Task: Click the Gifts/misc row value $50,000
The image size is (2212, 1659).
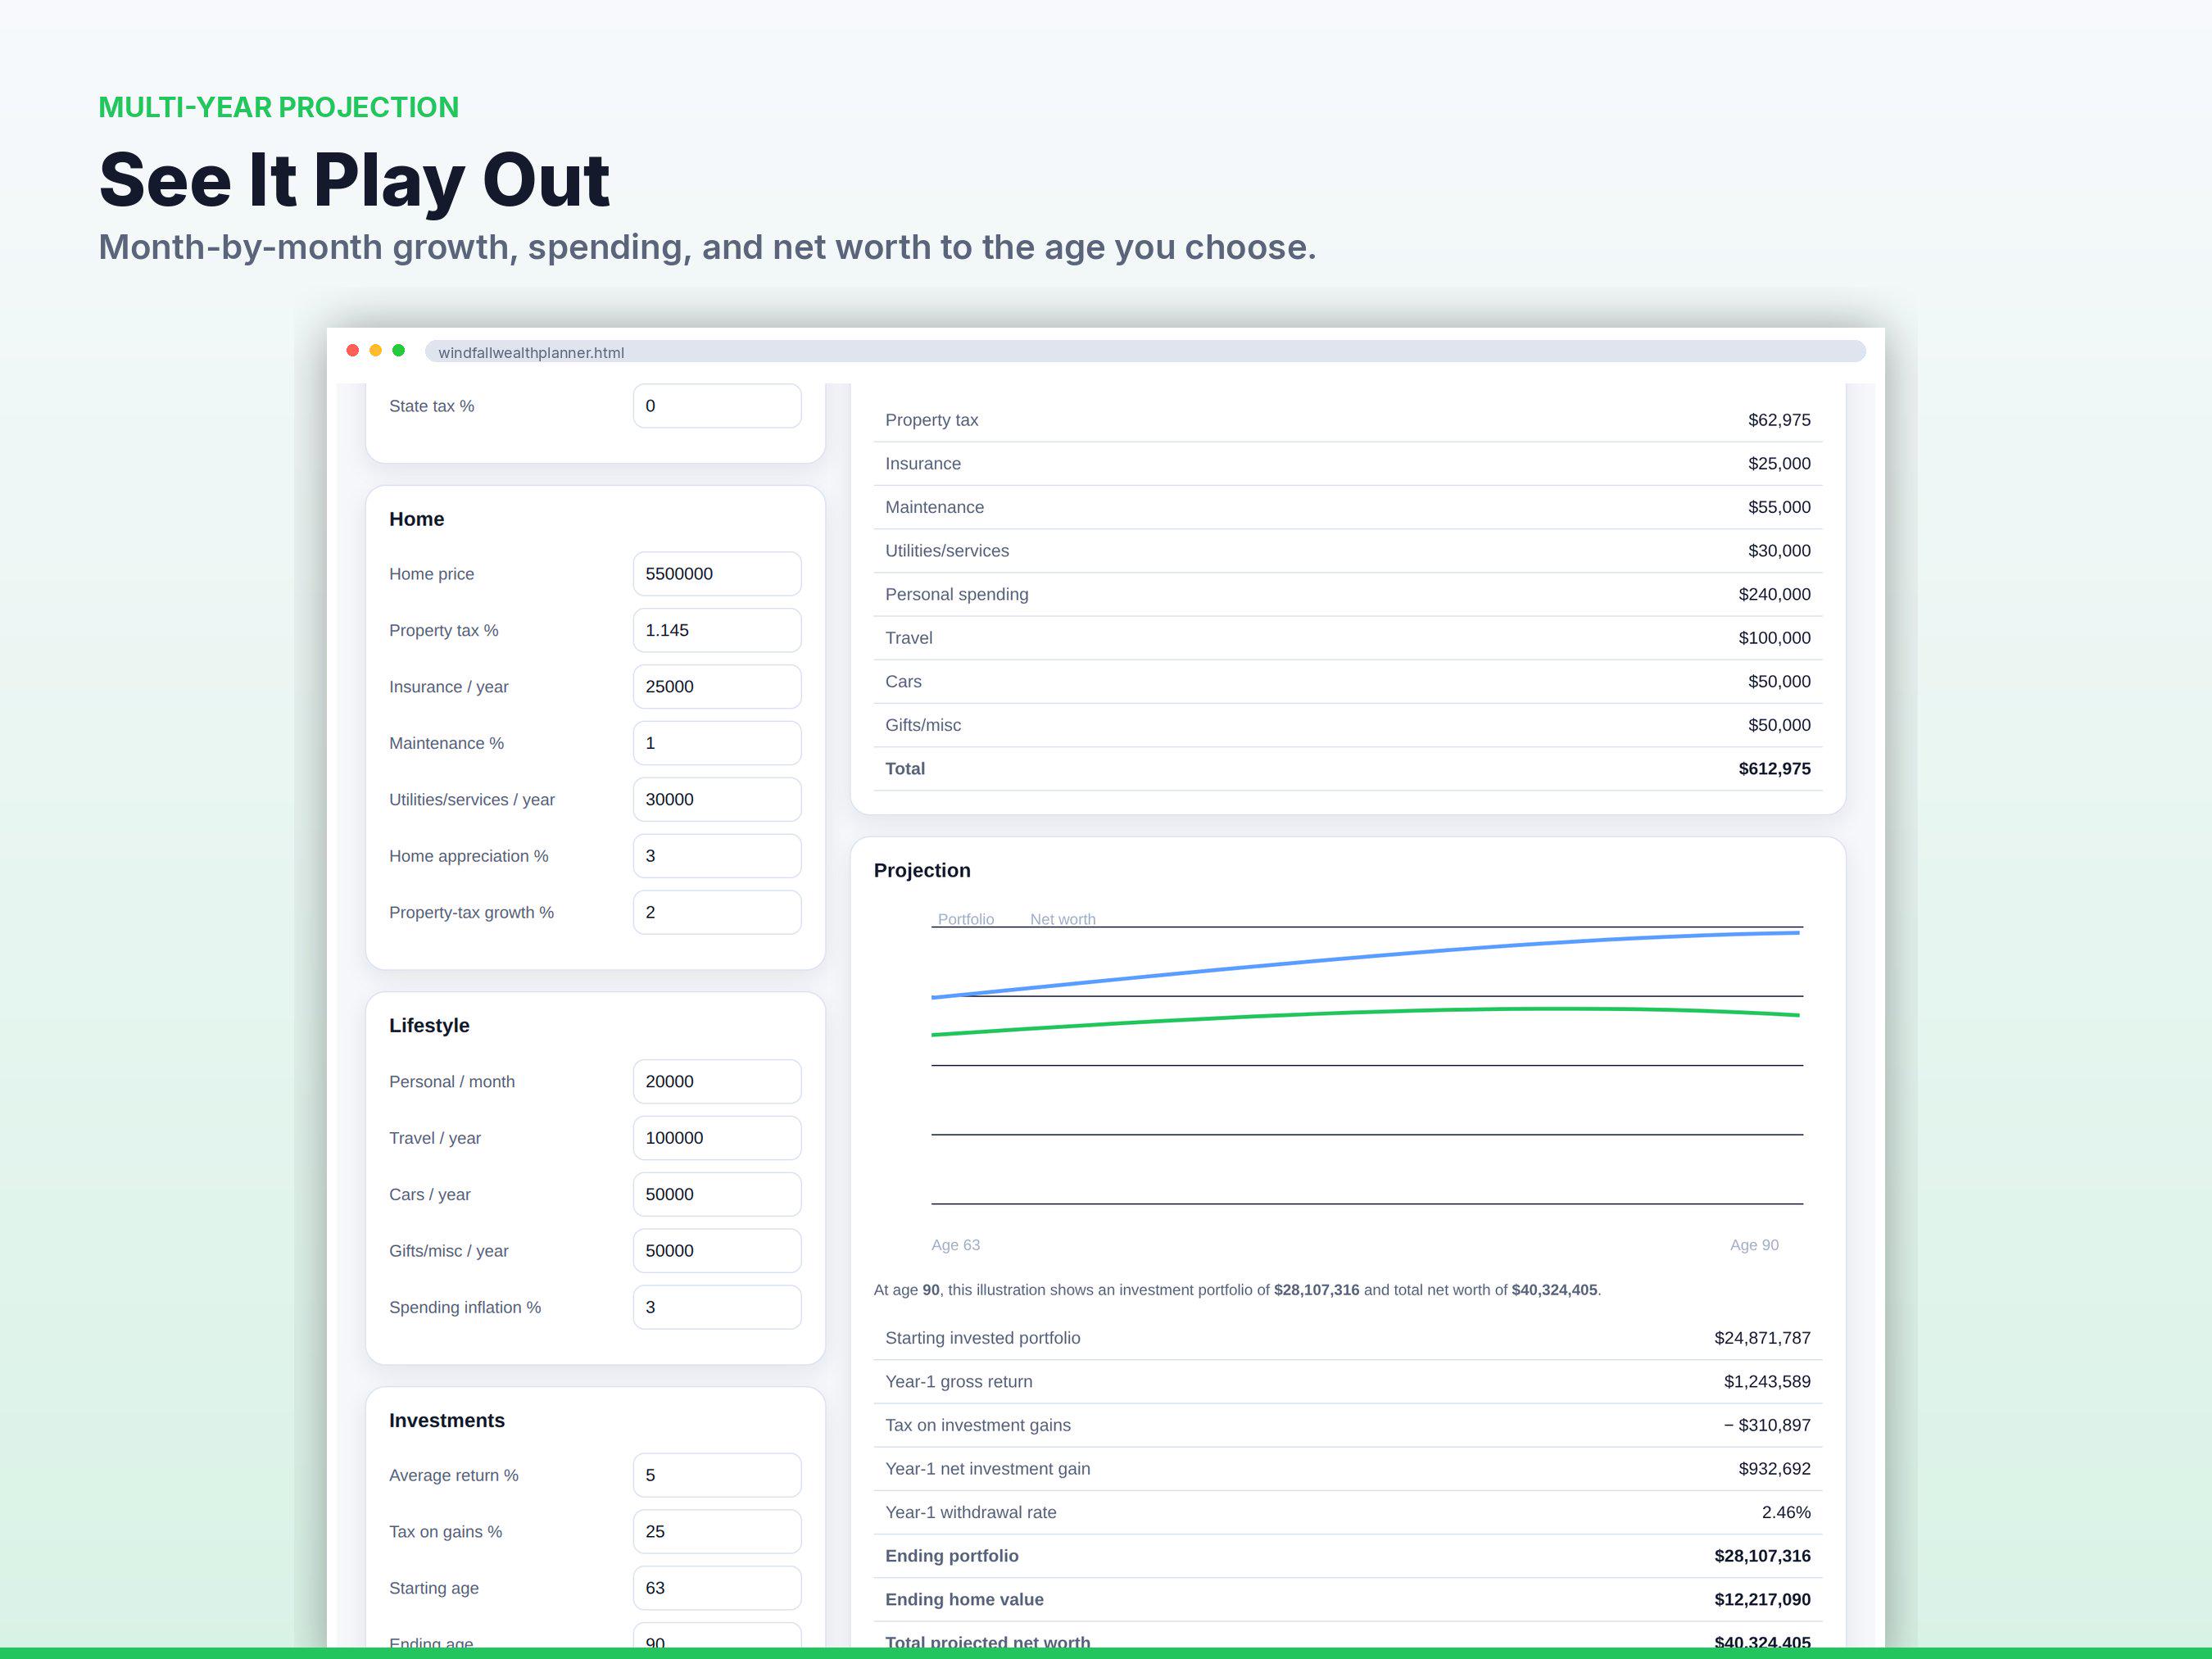Action: 1779,725
